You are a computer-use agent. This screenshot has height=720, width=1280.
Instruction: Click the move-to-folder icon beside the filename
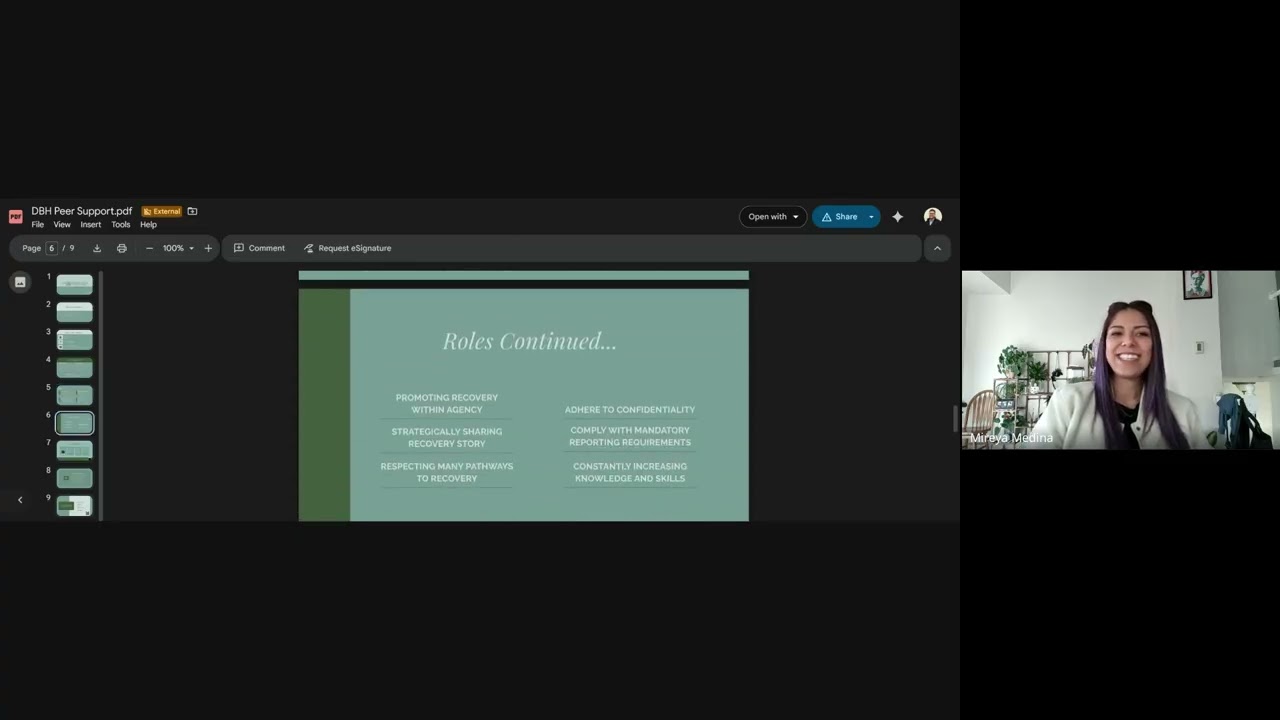pyautogui.click(x=192, y=211)
